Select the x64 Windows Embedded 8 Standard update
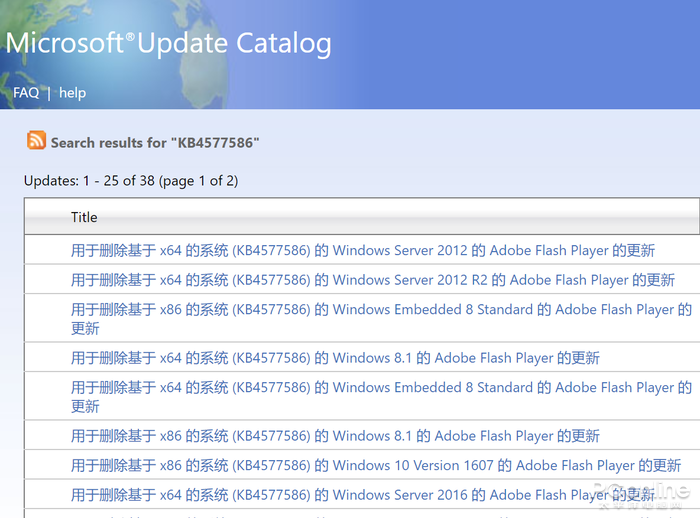The image size is (700, 518). point(381,388)
